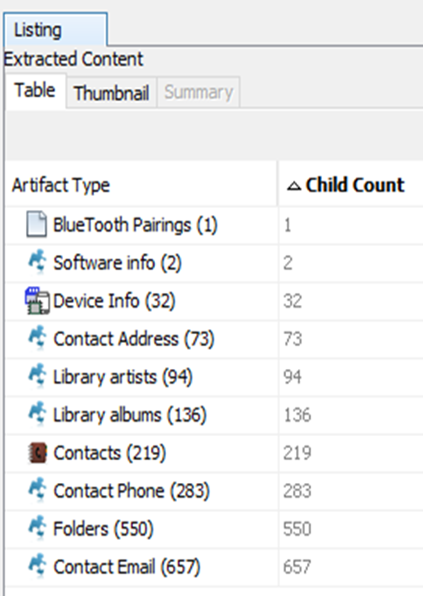423x596 pixels.
Task: Click the Library artists artifact icon
Action: pos(37,376)
